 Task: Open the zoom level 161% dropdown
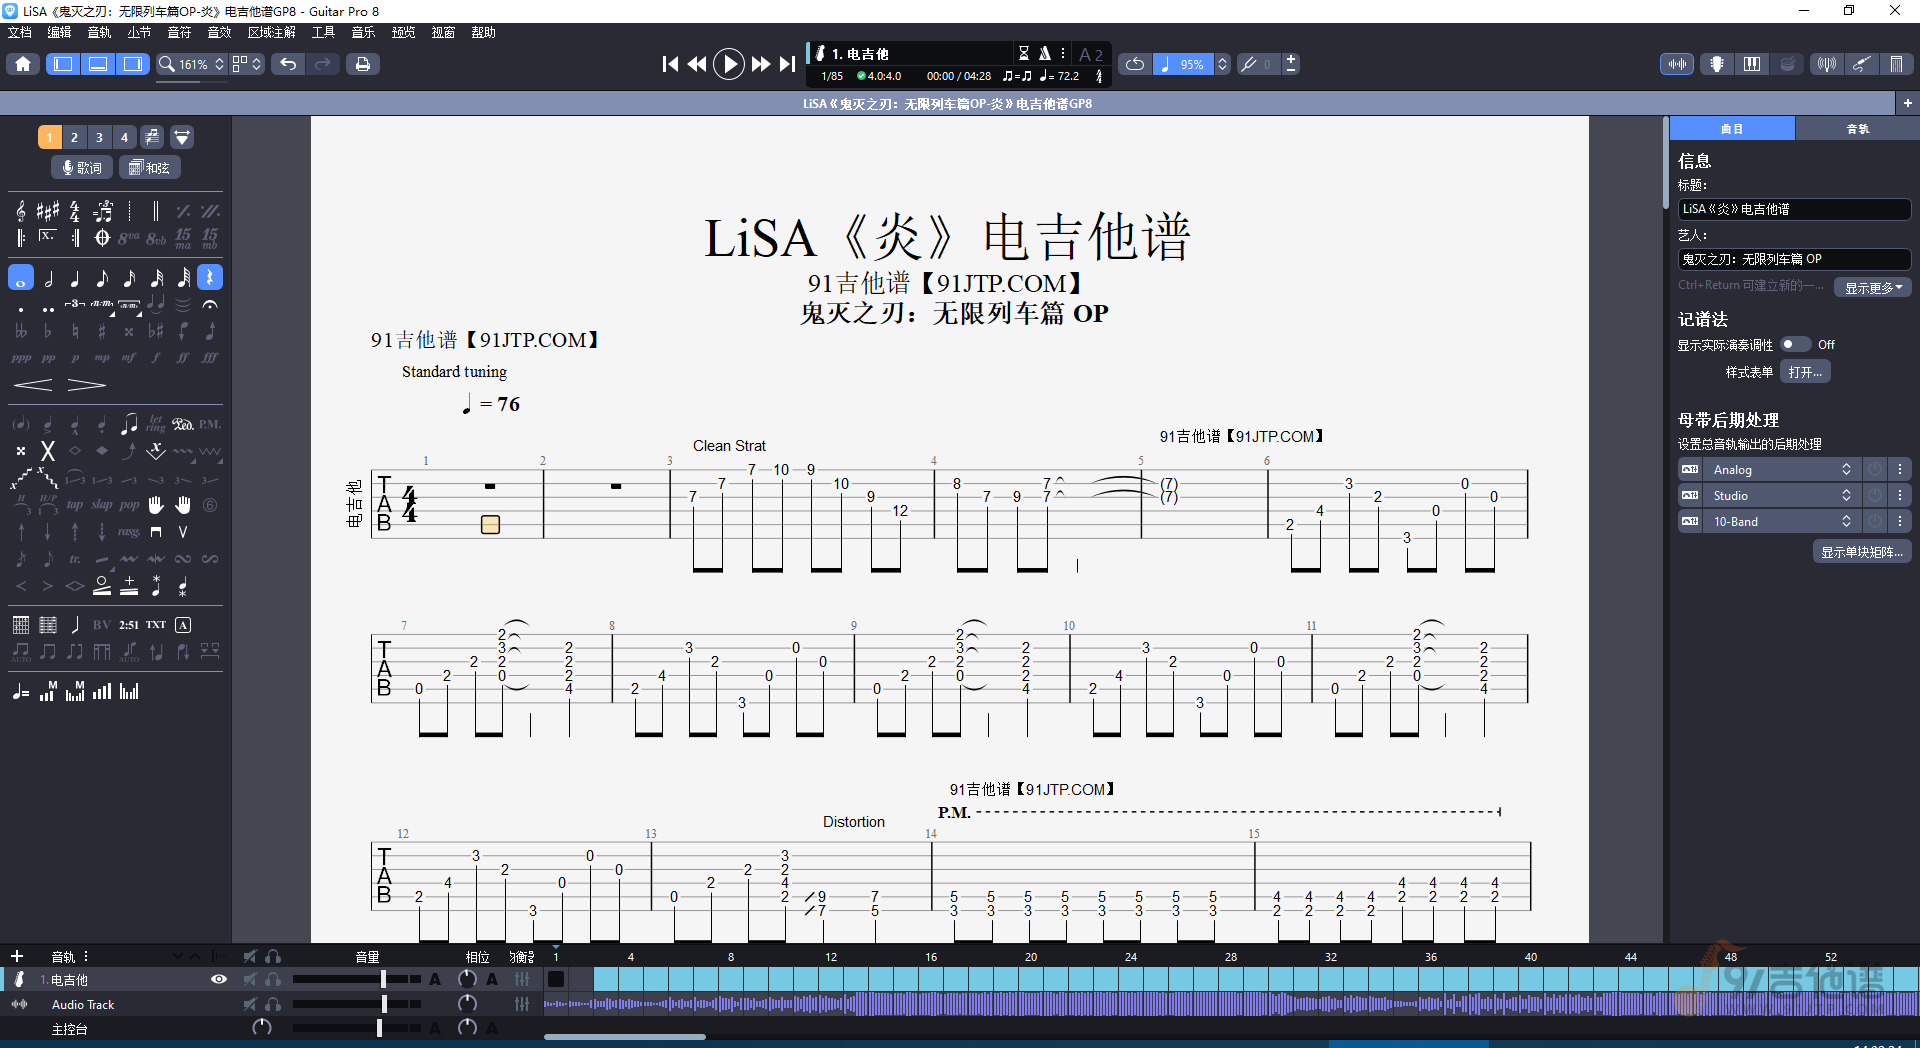click(x=192, y=64)
